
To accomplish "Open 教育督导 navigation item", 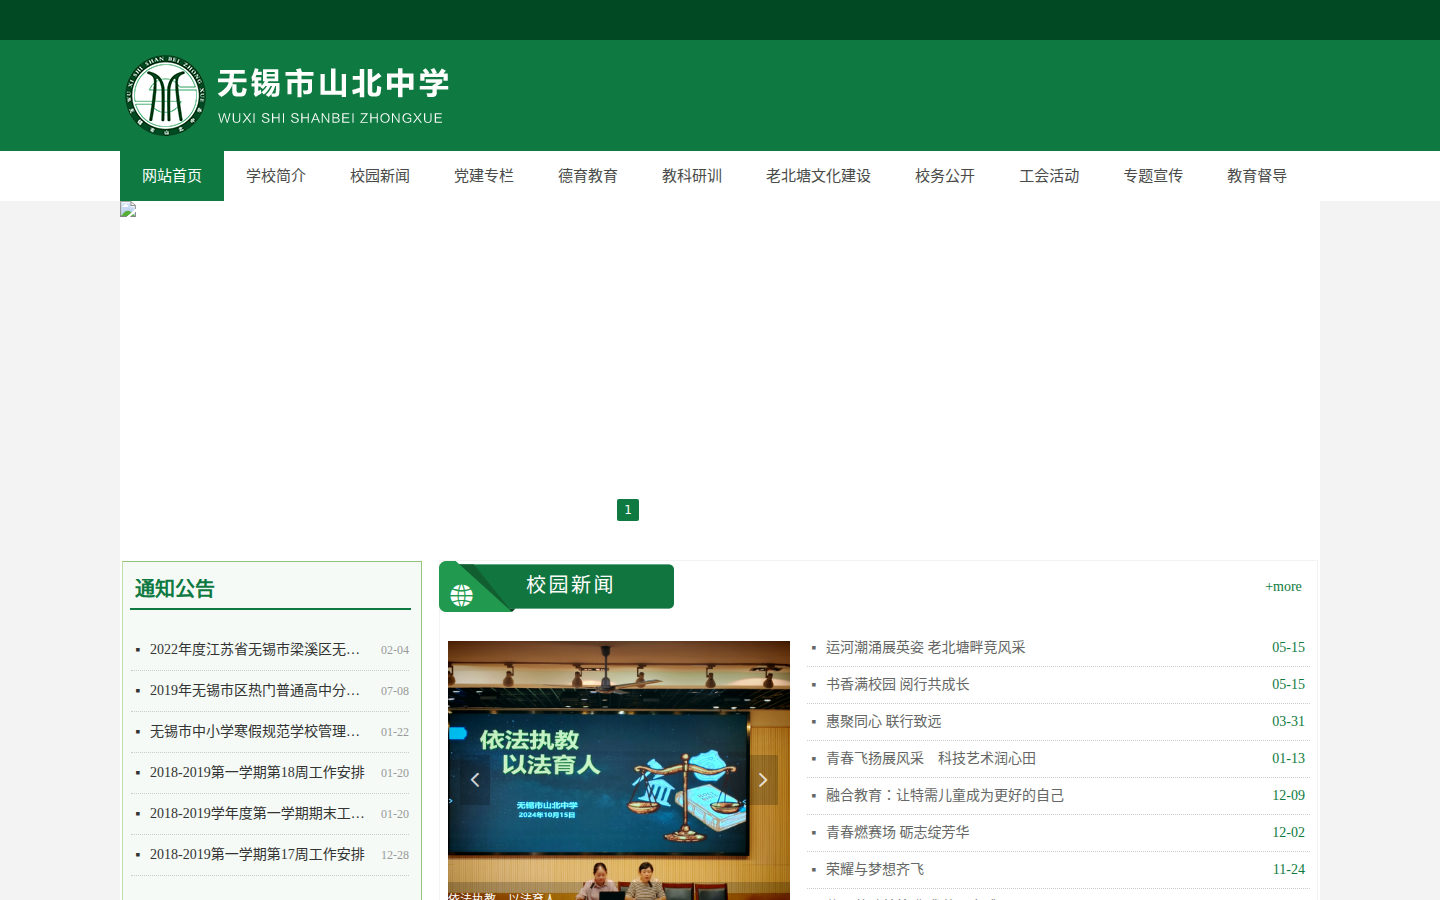I will 1257,176.
